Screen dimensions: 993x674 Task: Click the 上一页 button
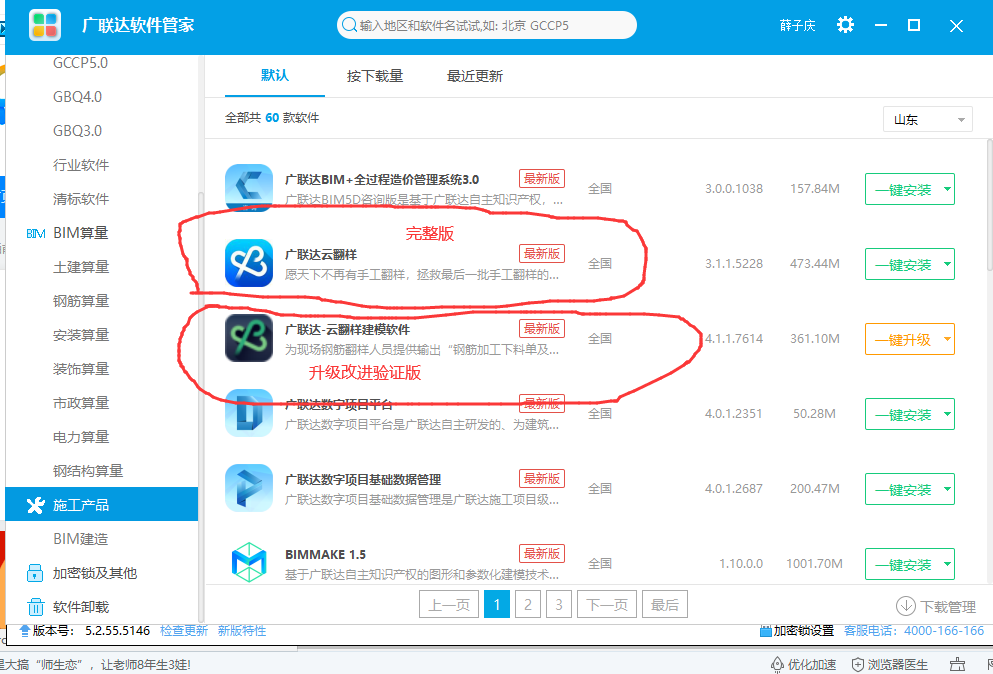(x=449, y=604)
